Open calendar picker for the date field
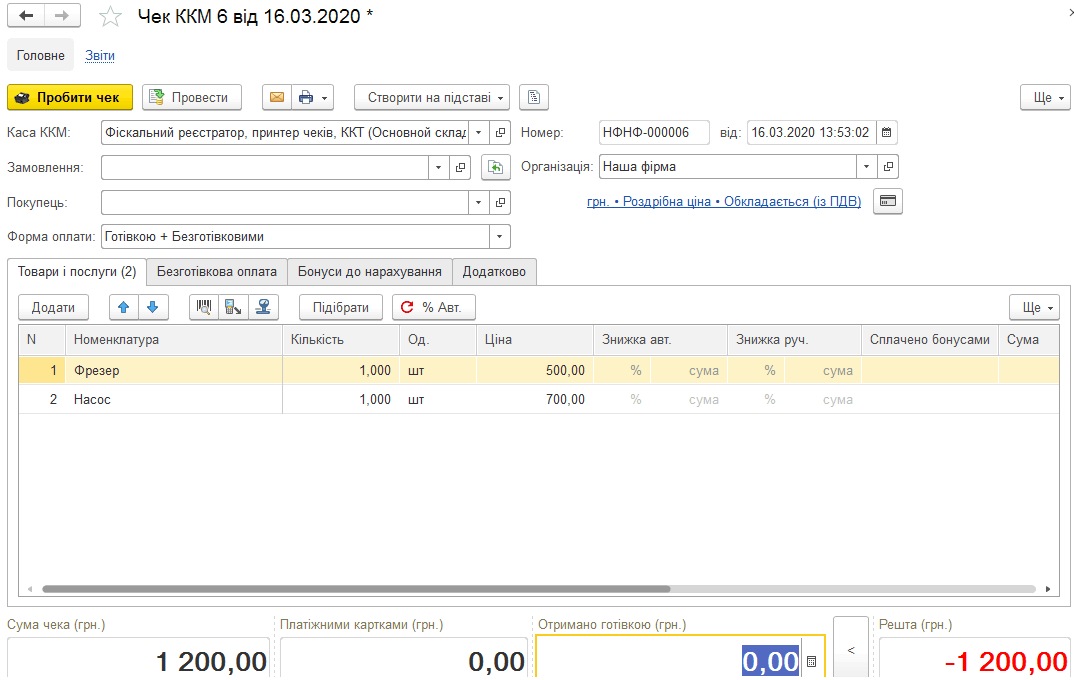Screen dimensions: 1074x680 click(x=886, y=132)
